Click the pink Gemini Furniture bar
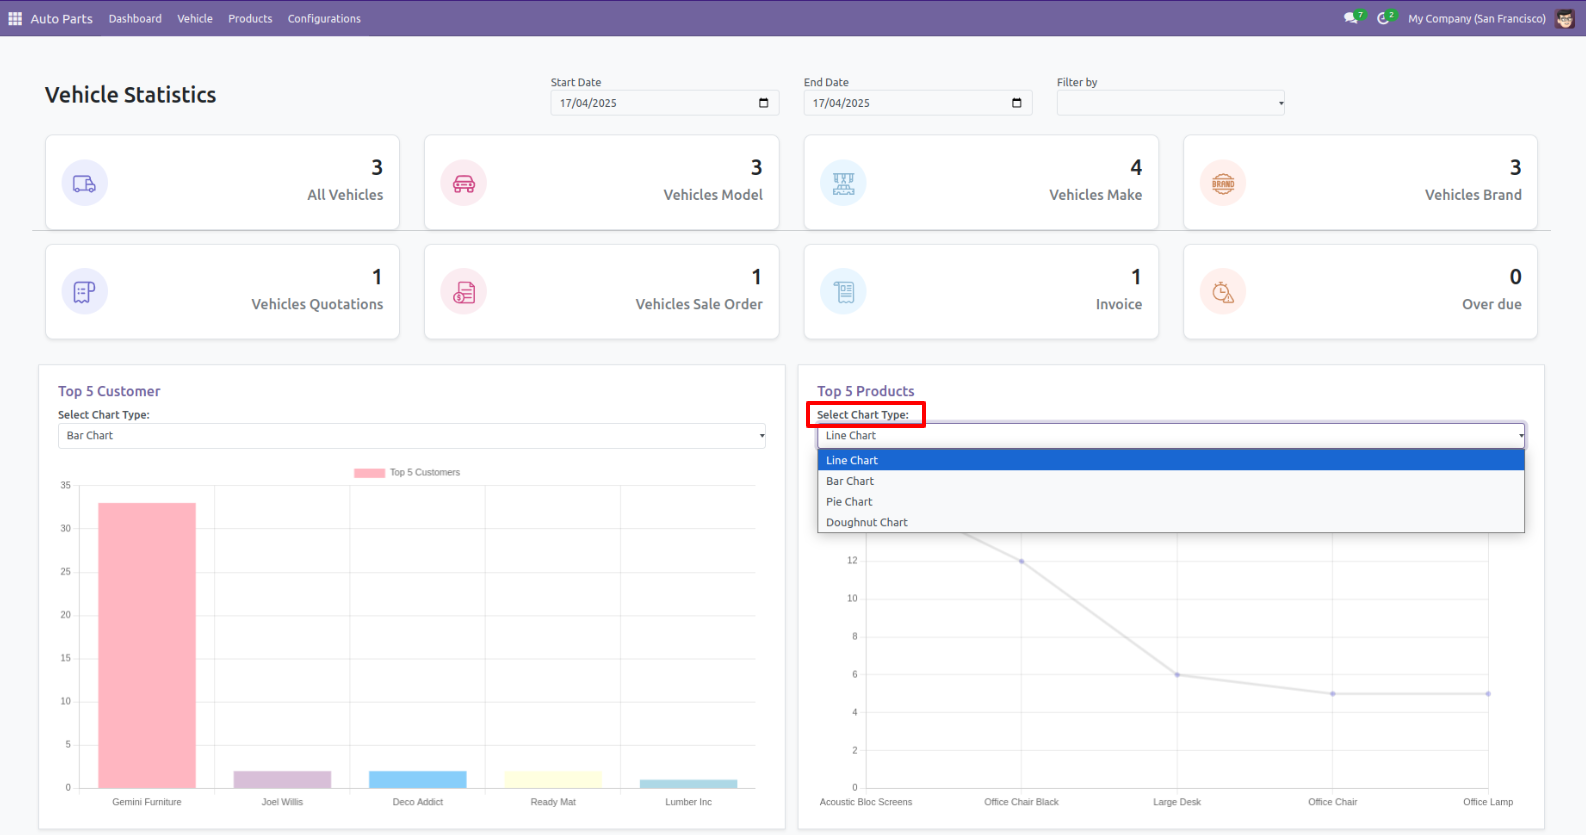 pos(147,645)
